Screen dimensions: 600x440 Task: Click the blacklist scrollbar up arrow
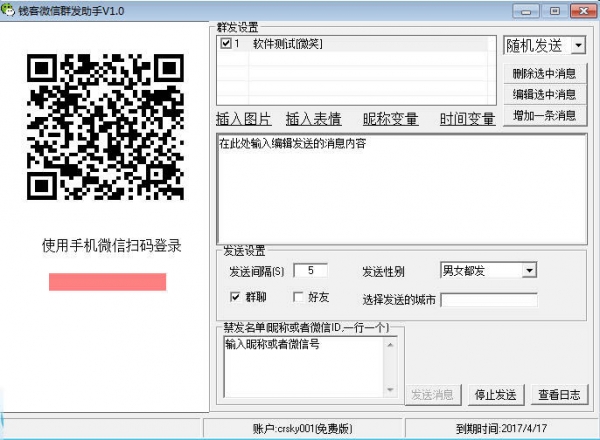point(390,345)
